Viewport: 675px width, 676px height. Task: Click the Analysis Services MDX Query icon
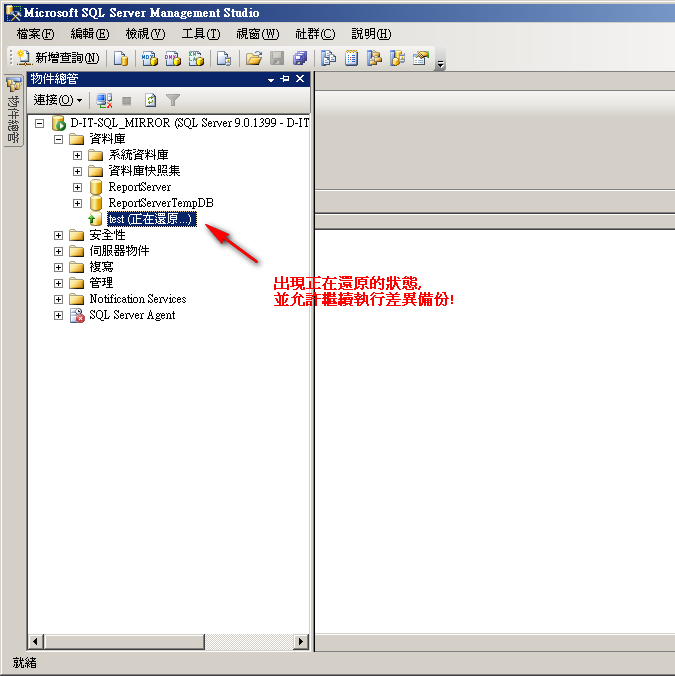pos(150,58)
